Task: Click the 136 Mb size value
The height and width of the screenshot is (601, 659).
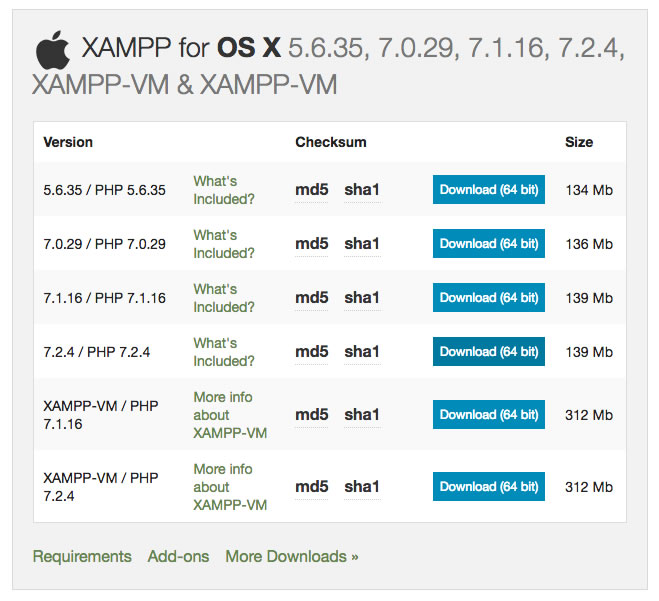Action: tap(589, 244)
